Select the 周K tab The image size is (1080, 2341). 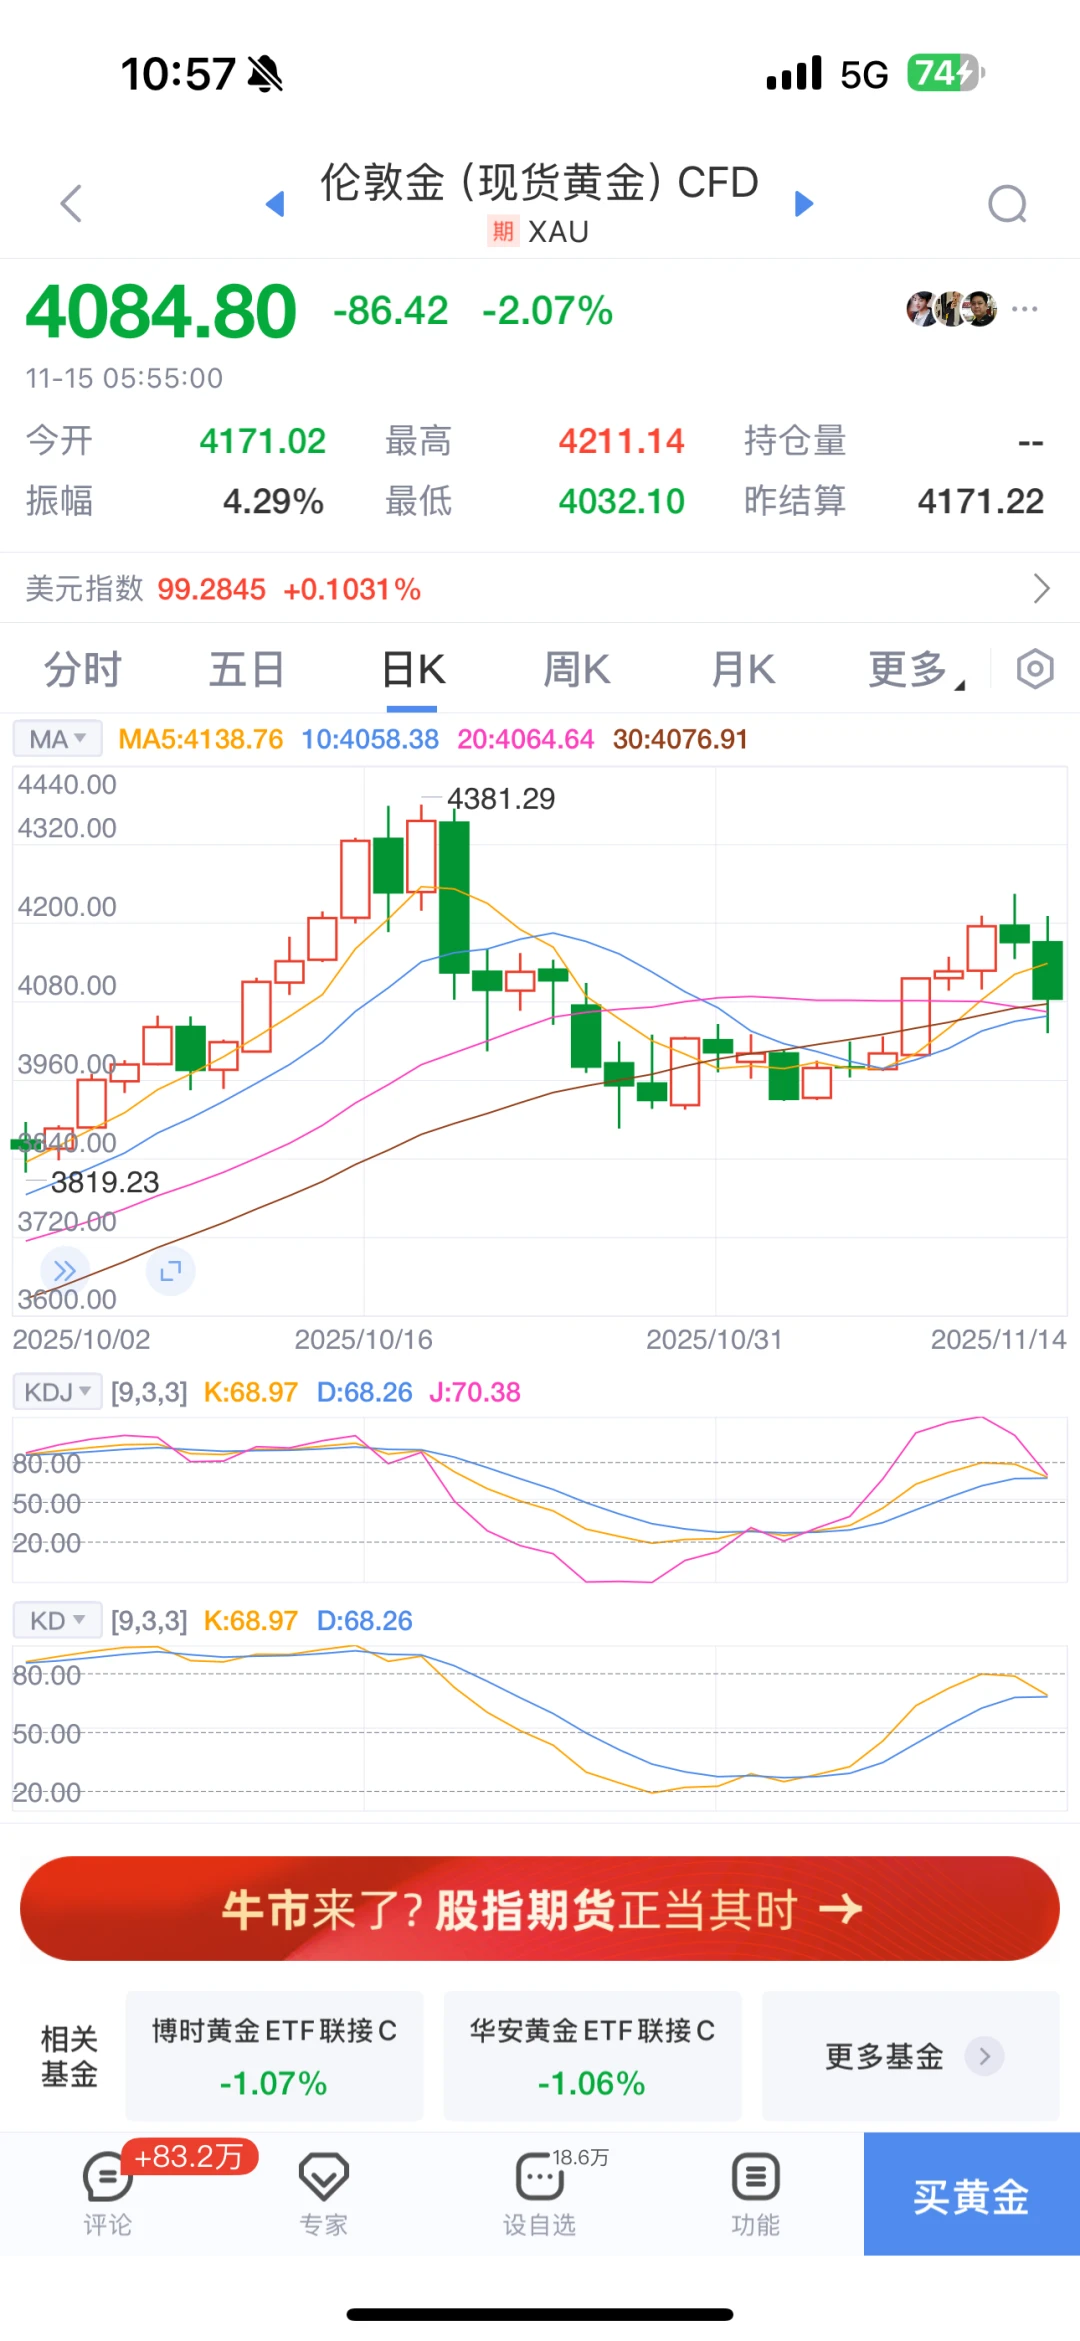point(577,669)
